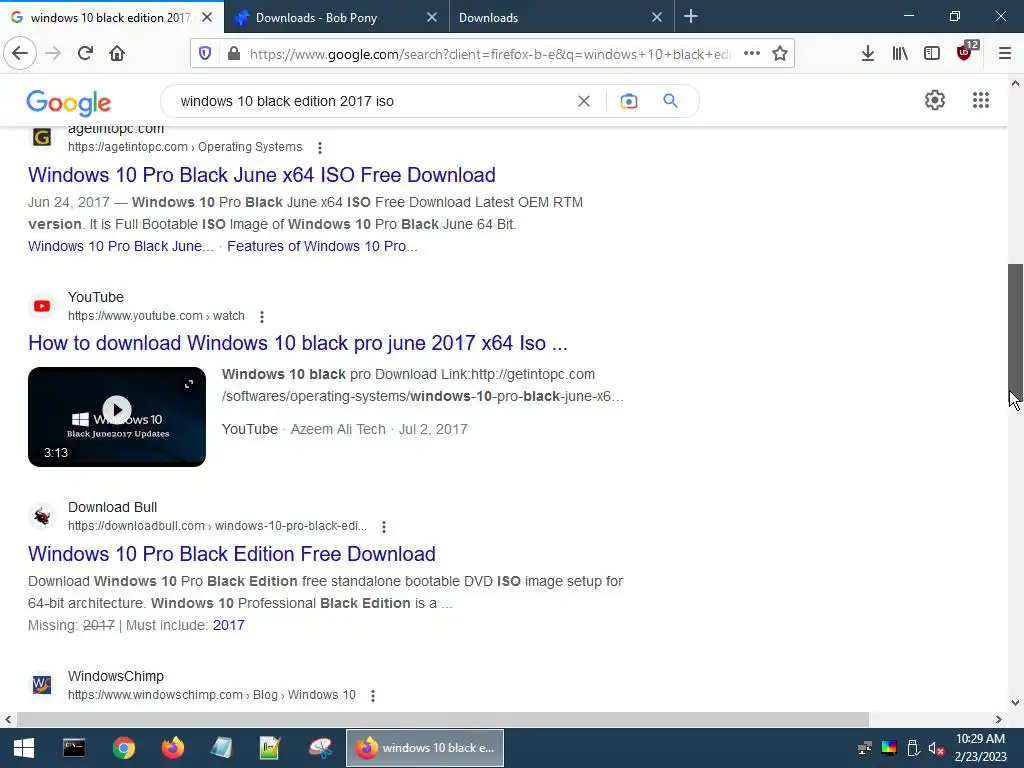Open windows 10 black e... taskbar button

[424, 748]
